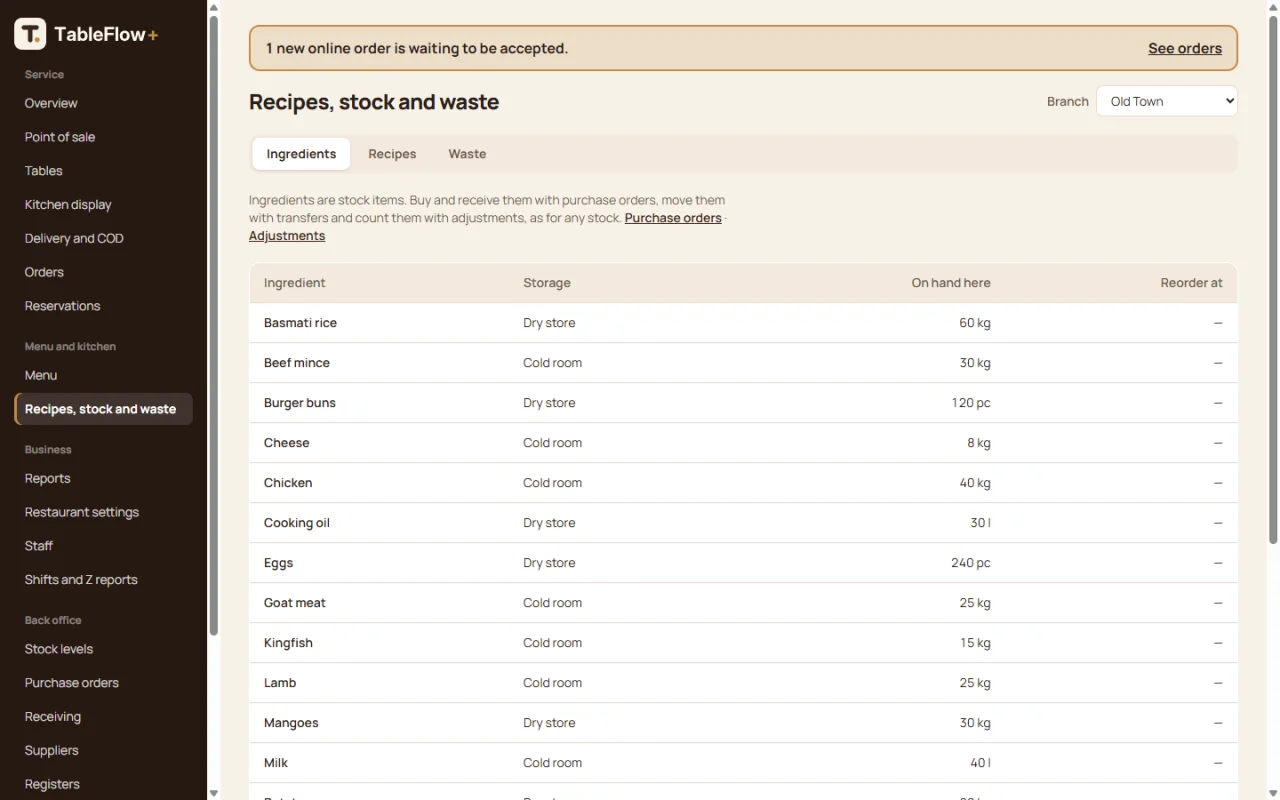This screenshot has width=1280, height=800.
Task: Click the Burger buns ingredient
Action: click(x=300, y=403)
